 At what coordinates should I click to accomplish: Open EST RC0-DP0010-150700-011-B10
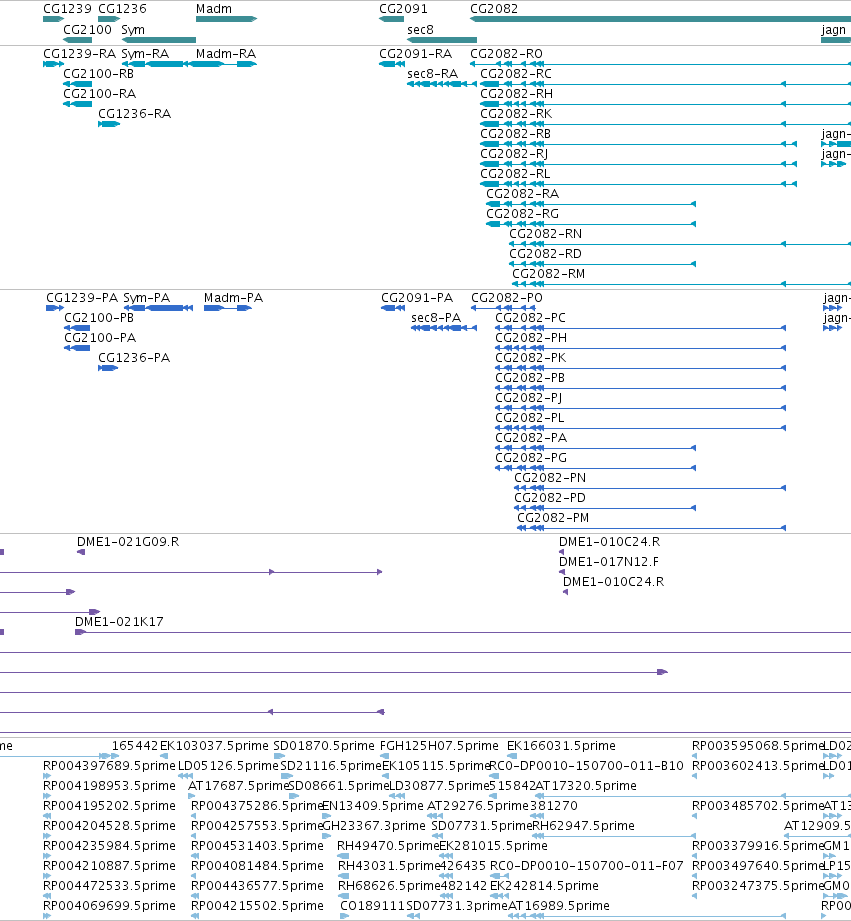click(x=587, y=765)
